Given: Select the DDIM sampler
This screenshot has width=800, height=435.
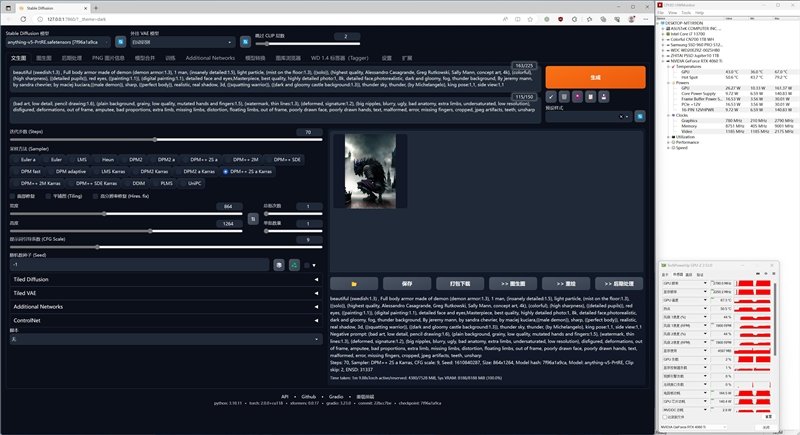Looking at the screenshot, I should [136, 183].
